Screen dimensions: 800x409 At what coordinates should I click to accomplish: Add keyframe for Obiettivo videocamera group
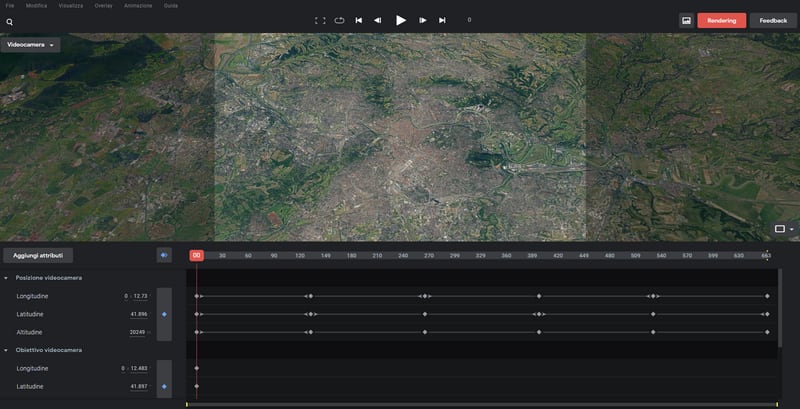click(164, 387)
